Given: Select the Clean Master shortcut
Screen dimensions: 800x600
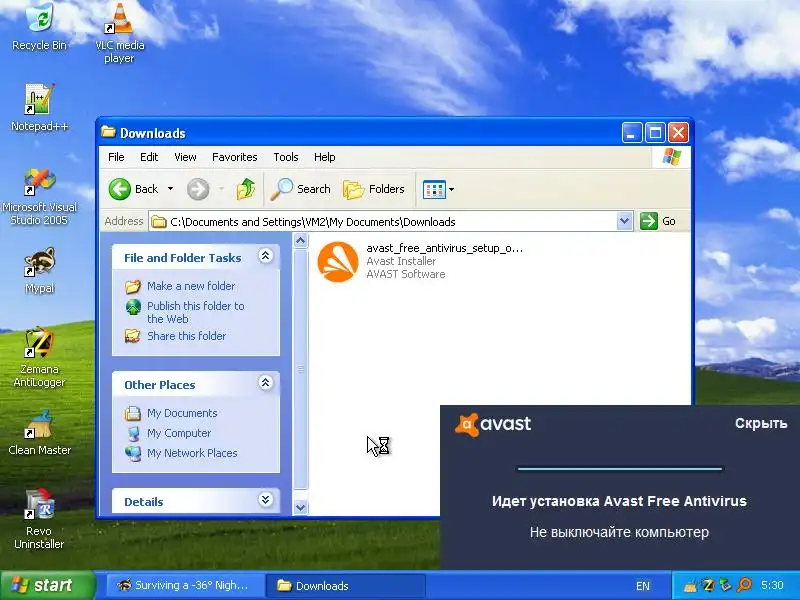Looking at the screenshot, I should pyautogui.click(x=39, y=433).
